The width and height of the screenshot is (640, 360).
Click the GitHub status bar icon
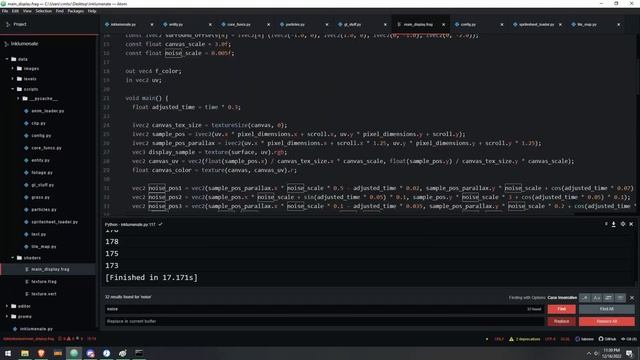pyautogui.click(x=607, y=339)
